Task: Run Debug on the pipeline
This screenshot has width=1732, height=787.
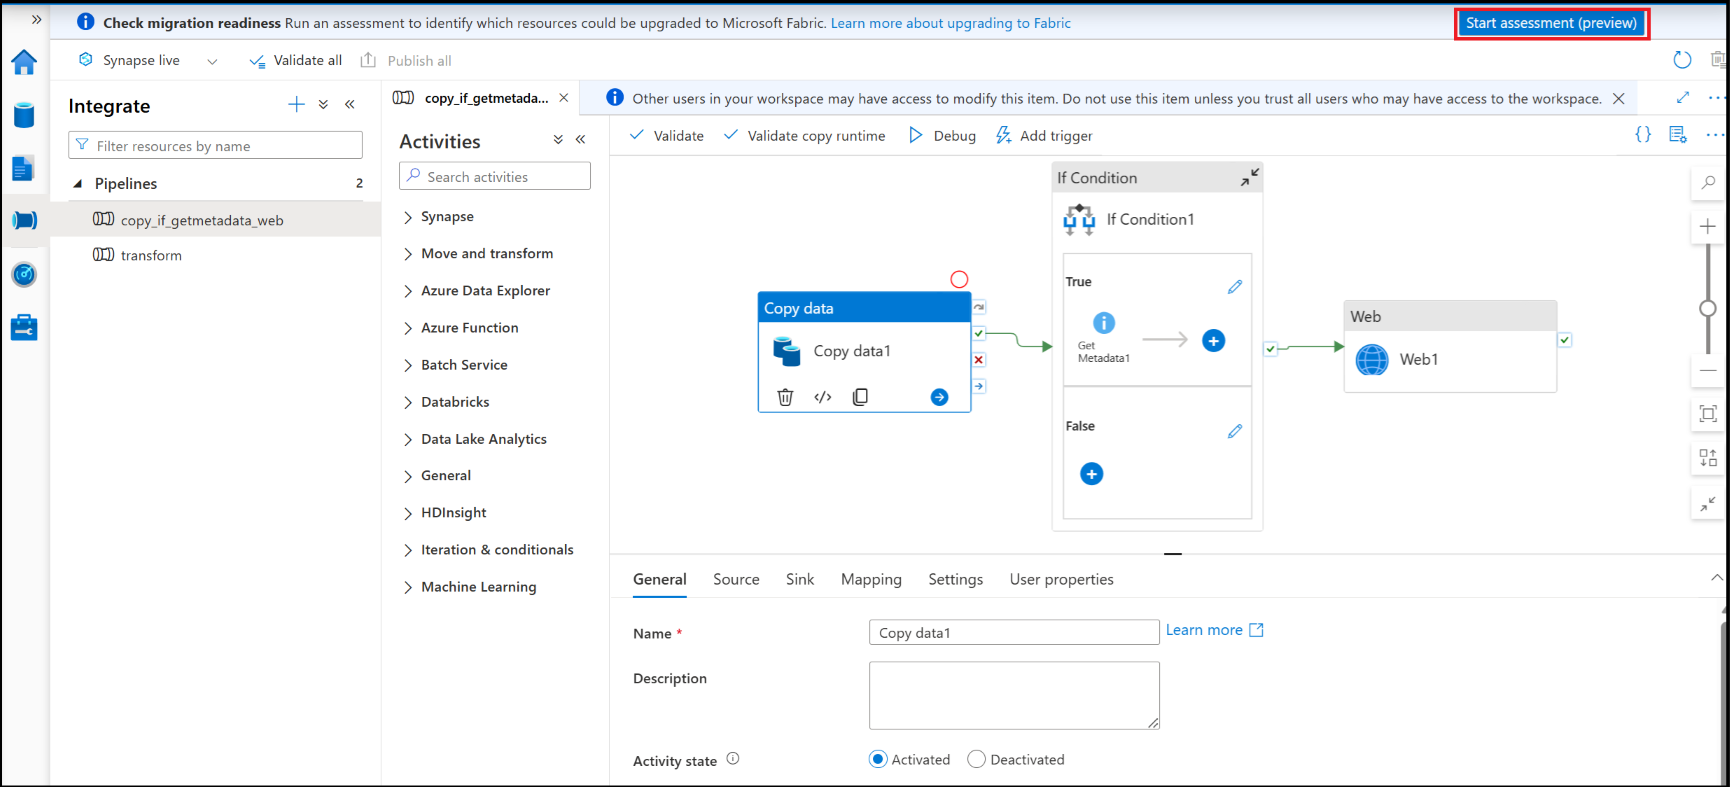Action: [x=942, y=135]
